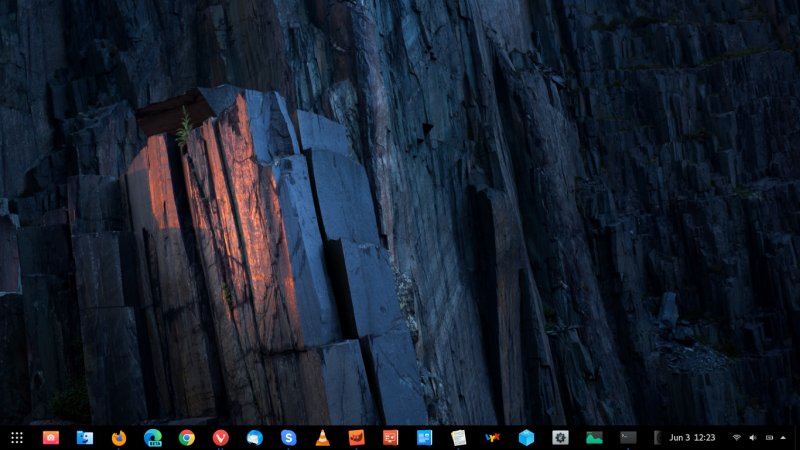Open the Vivaldi browser
Image resolution: width=800 pixels, height=450 pixels.
point(220,438)
